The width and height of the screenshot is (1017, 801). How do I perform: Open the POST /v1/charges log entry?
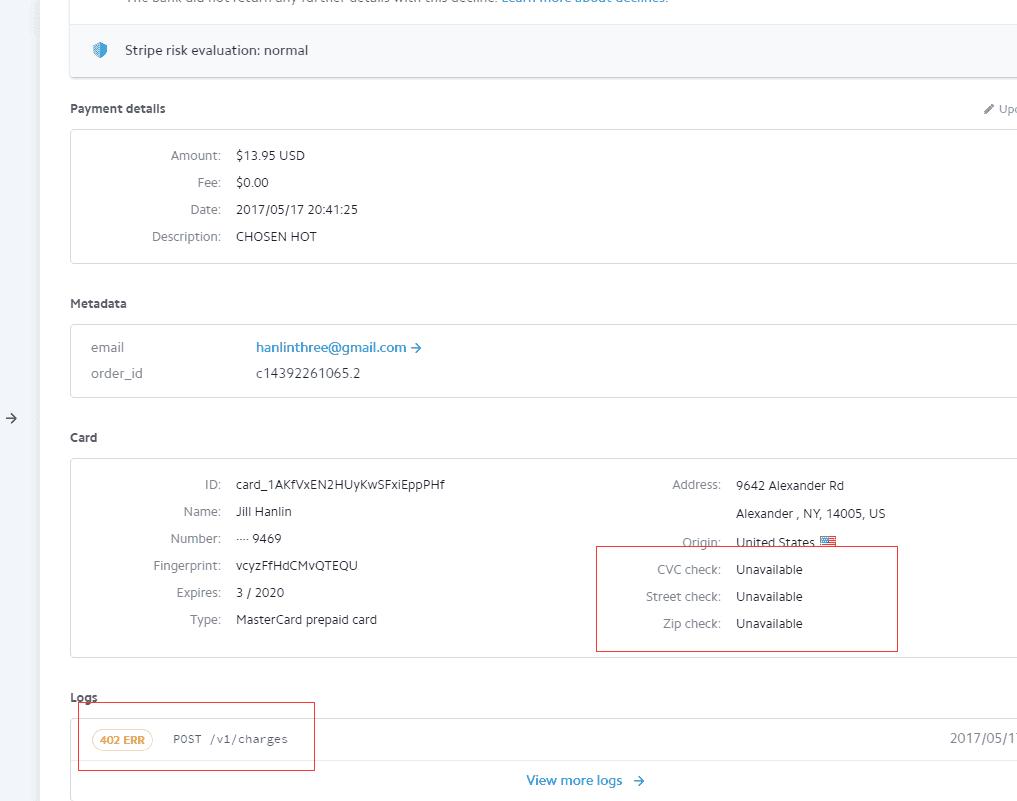[x=230, y=740]
